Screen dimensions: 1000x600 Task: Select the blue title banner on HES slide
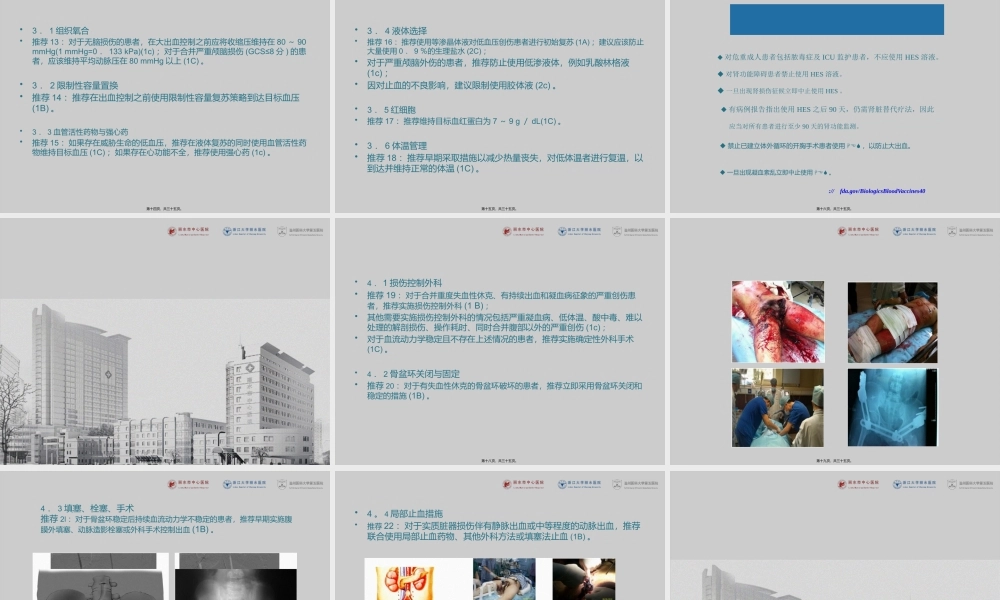pyautogui.click(x=836, y=20)
